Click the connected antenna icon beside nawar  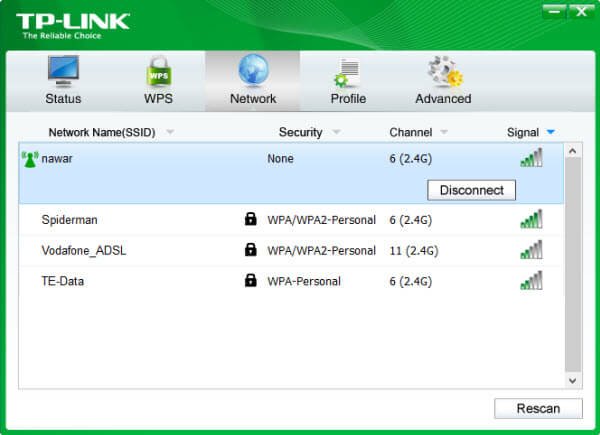point(30,159)
